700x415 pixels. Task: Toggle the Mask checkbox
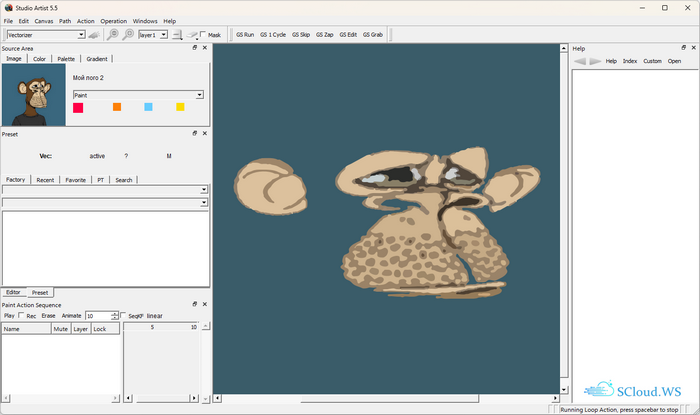(x=203, y=34)
